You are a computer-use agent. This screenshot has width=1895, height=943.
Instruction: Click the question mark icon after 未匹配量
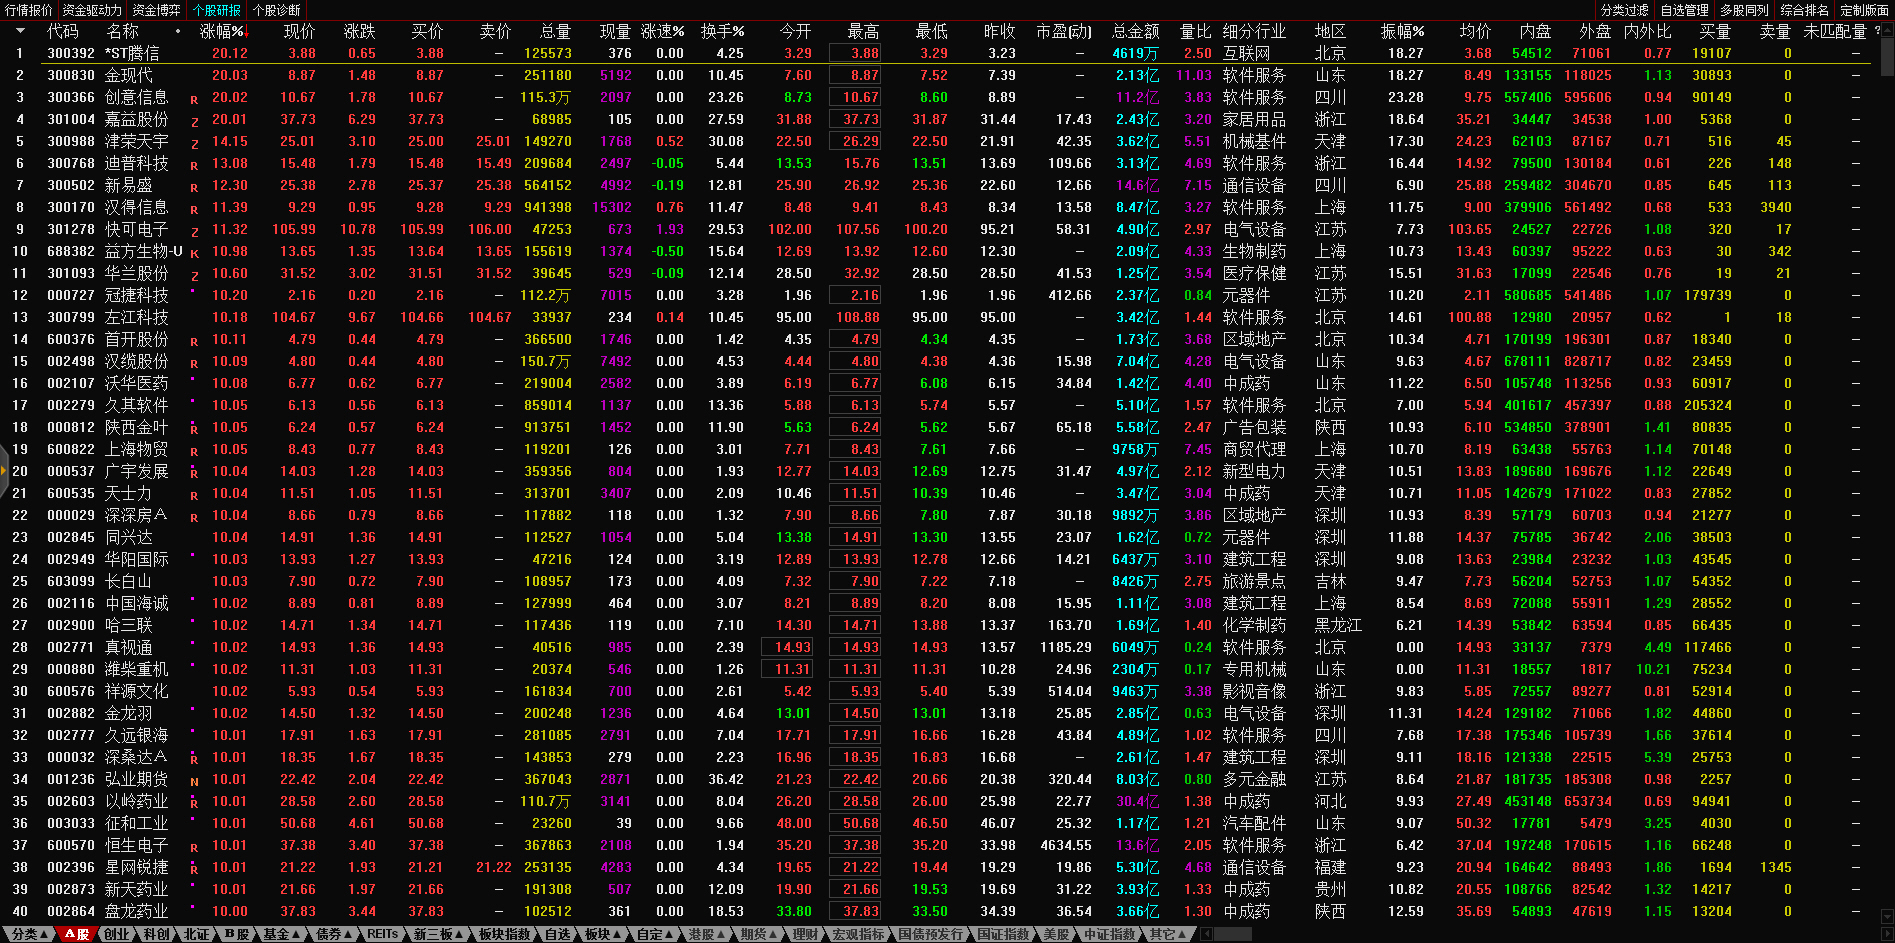(1877, 31)
